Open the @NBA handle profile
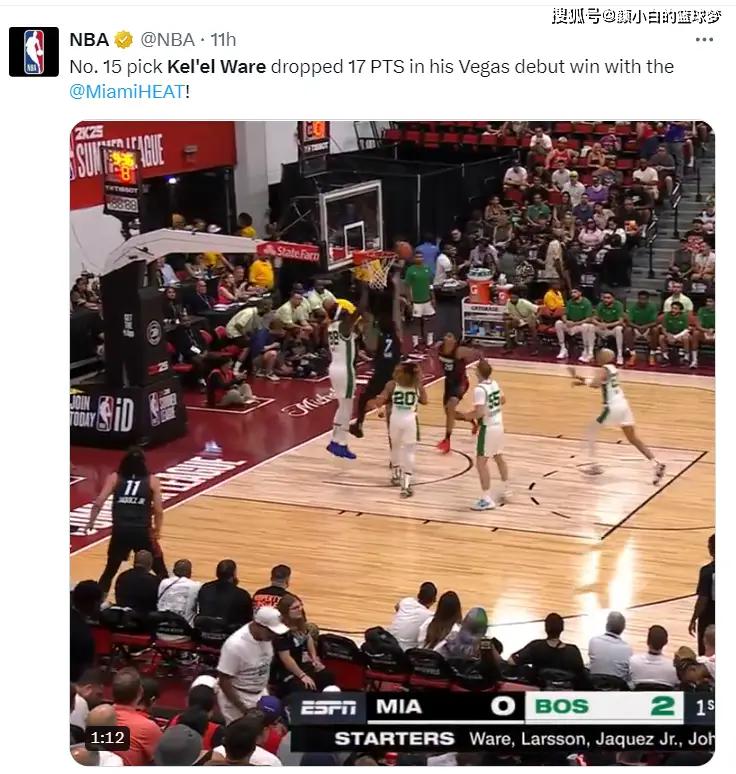 tap(167, 39)
